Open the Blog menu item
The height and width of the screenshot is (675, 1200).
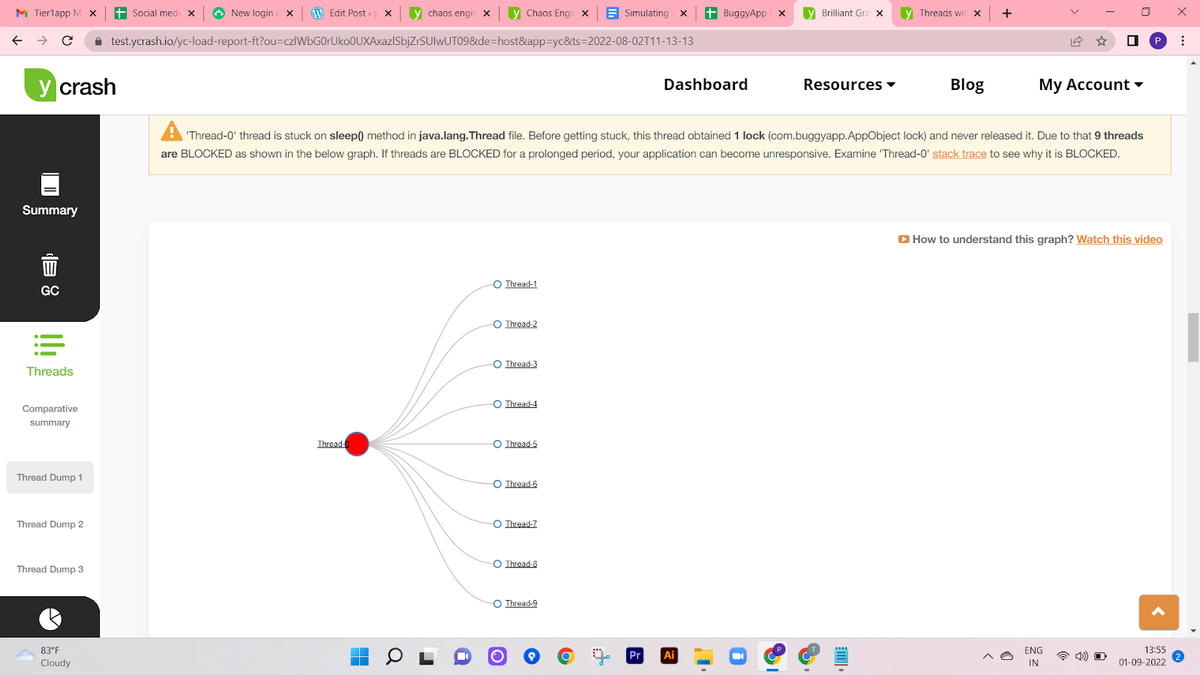point(966,84)
